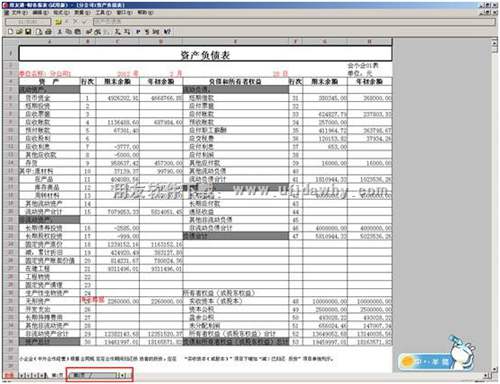Click the Paste icon in the toolbar

[77, 32]
